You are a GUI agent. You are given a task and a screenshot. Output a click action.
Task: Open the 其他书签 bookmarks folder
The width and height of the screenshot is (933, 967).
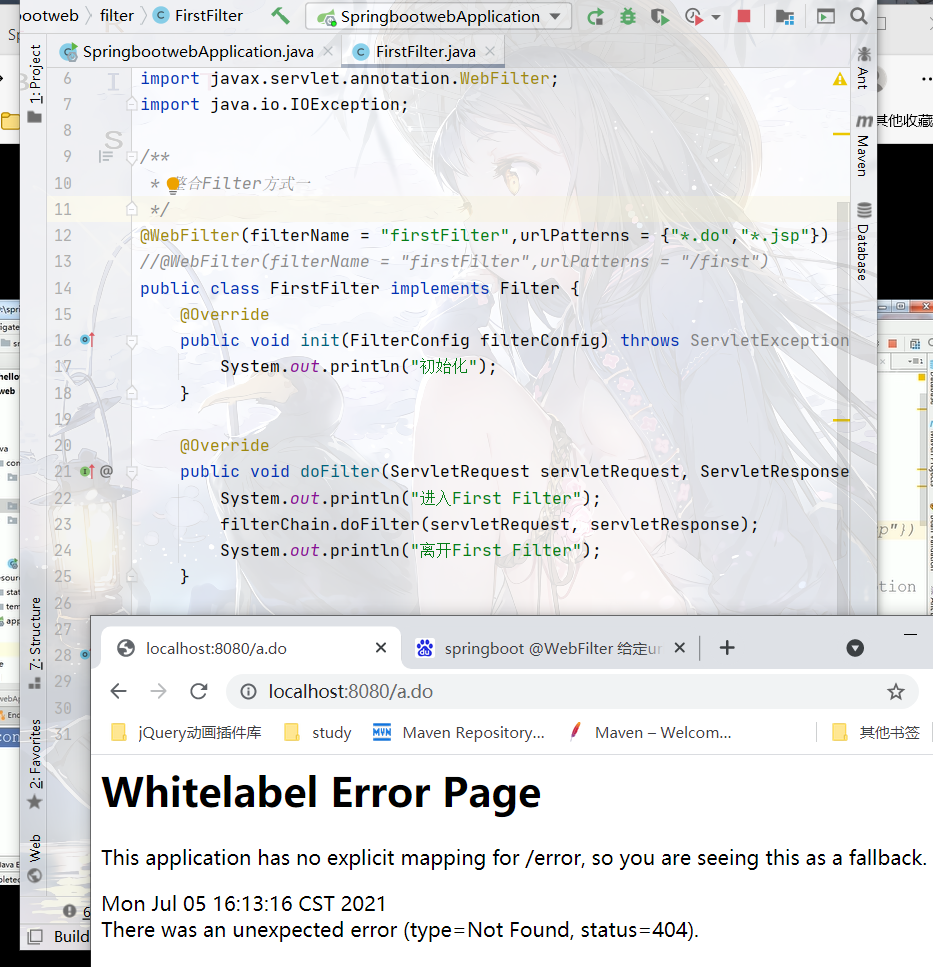coord(876,733)
